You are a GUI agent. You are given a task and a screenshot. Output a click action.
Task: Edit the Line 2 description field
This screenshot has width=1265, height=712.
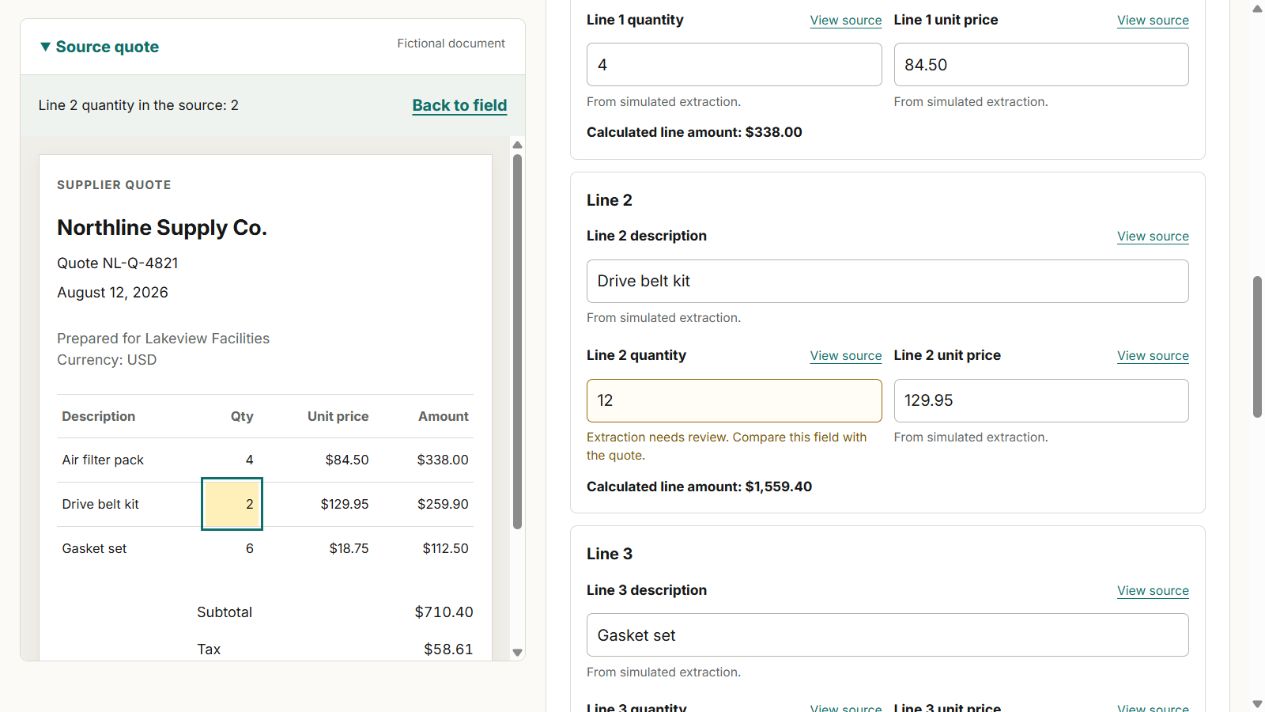[x=887, y=281]
